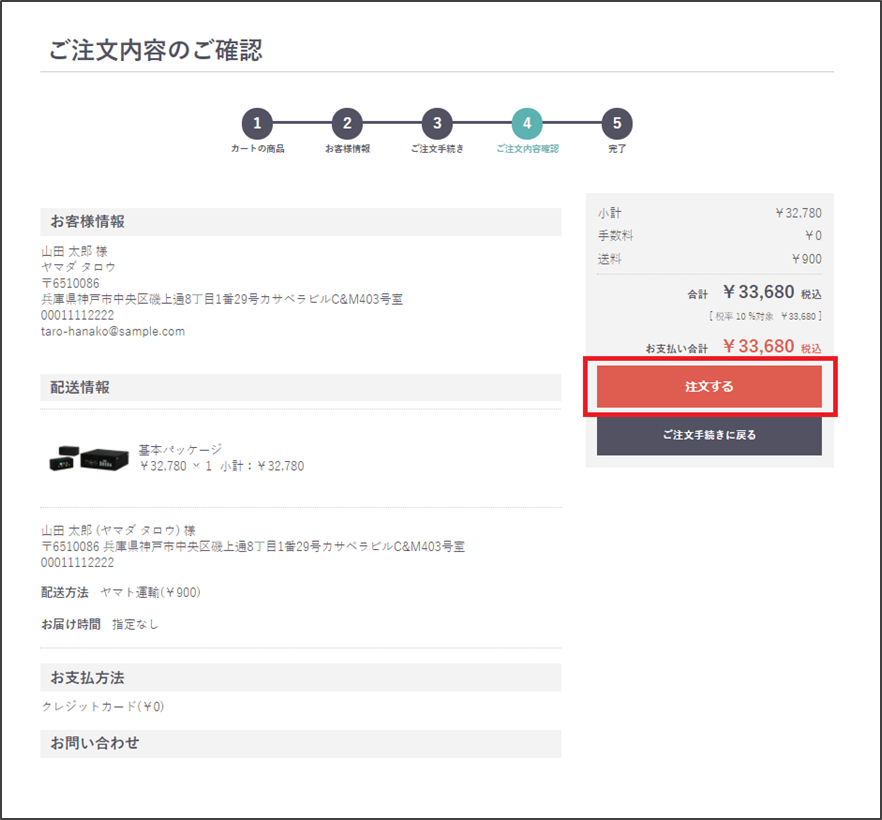Image resolution: width=882 pixels, height=820 pixels.
Task: Click the red お支払い合計 ¥33,680 amount
Action: click(x=757, y=346)
